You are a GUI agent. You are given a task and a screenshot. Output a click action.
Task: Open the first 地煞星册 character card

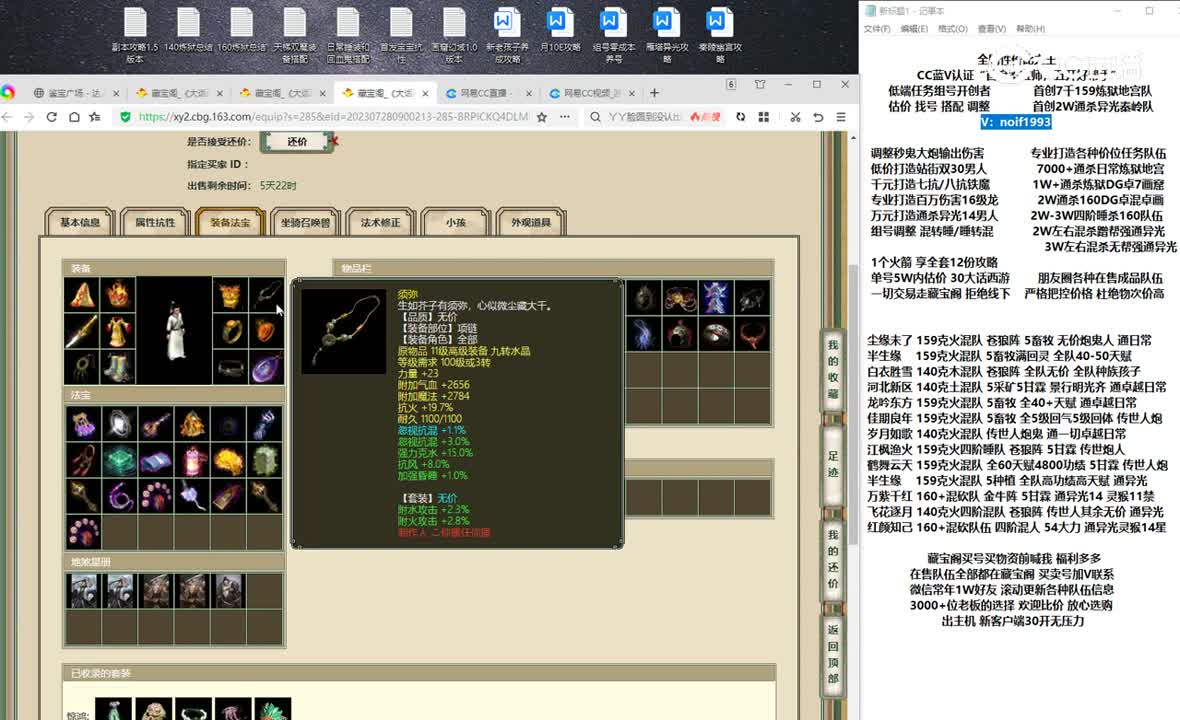[x=83, y=591]
